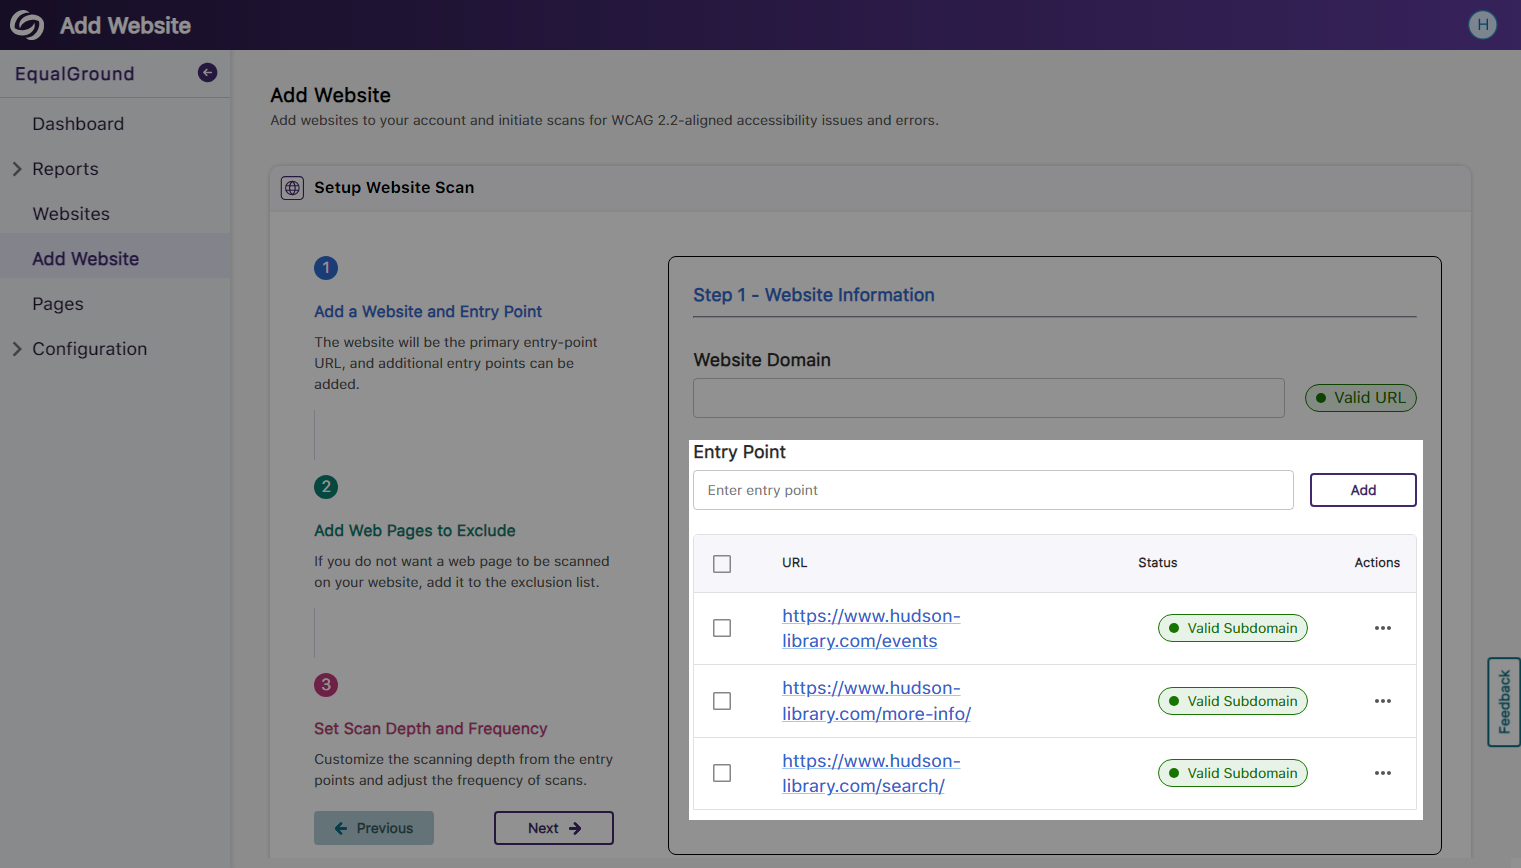Open Dashboard from the sidebar
Screen dimensions: 1521x868
pos(78,123)
